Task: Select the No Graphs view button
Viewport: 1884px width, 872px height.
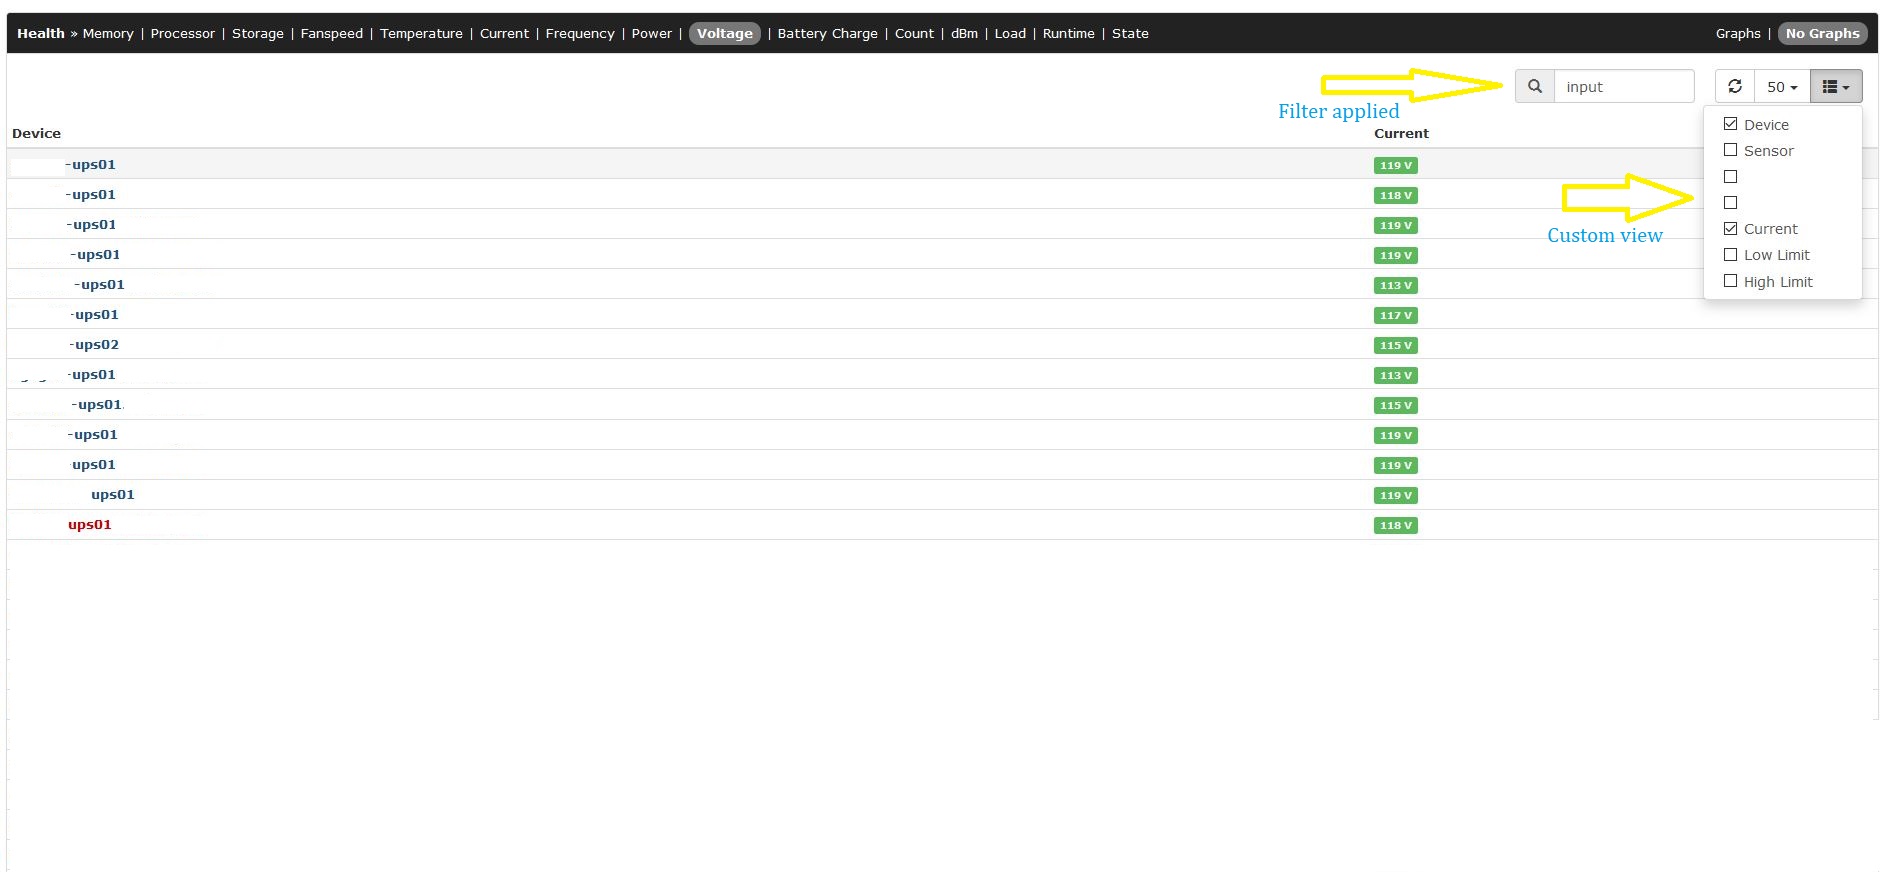Action: click(x=1822, y=34)
